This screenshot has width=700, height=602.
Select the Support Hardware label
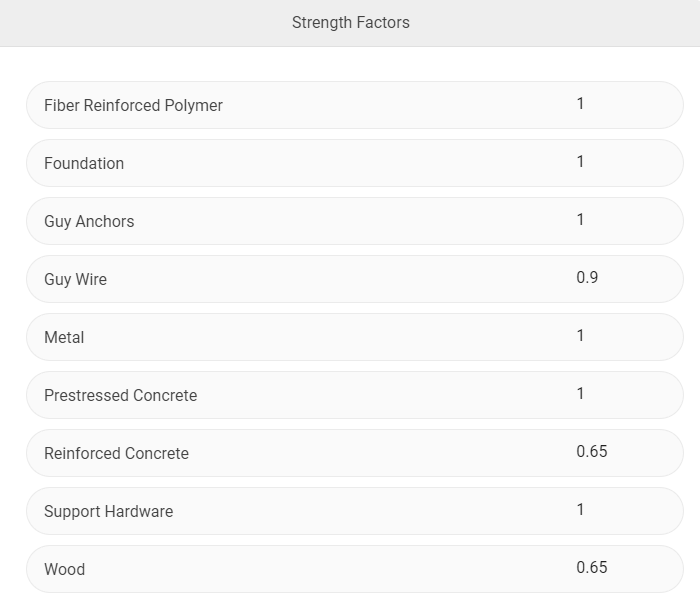(x=108, y=511)
